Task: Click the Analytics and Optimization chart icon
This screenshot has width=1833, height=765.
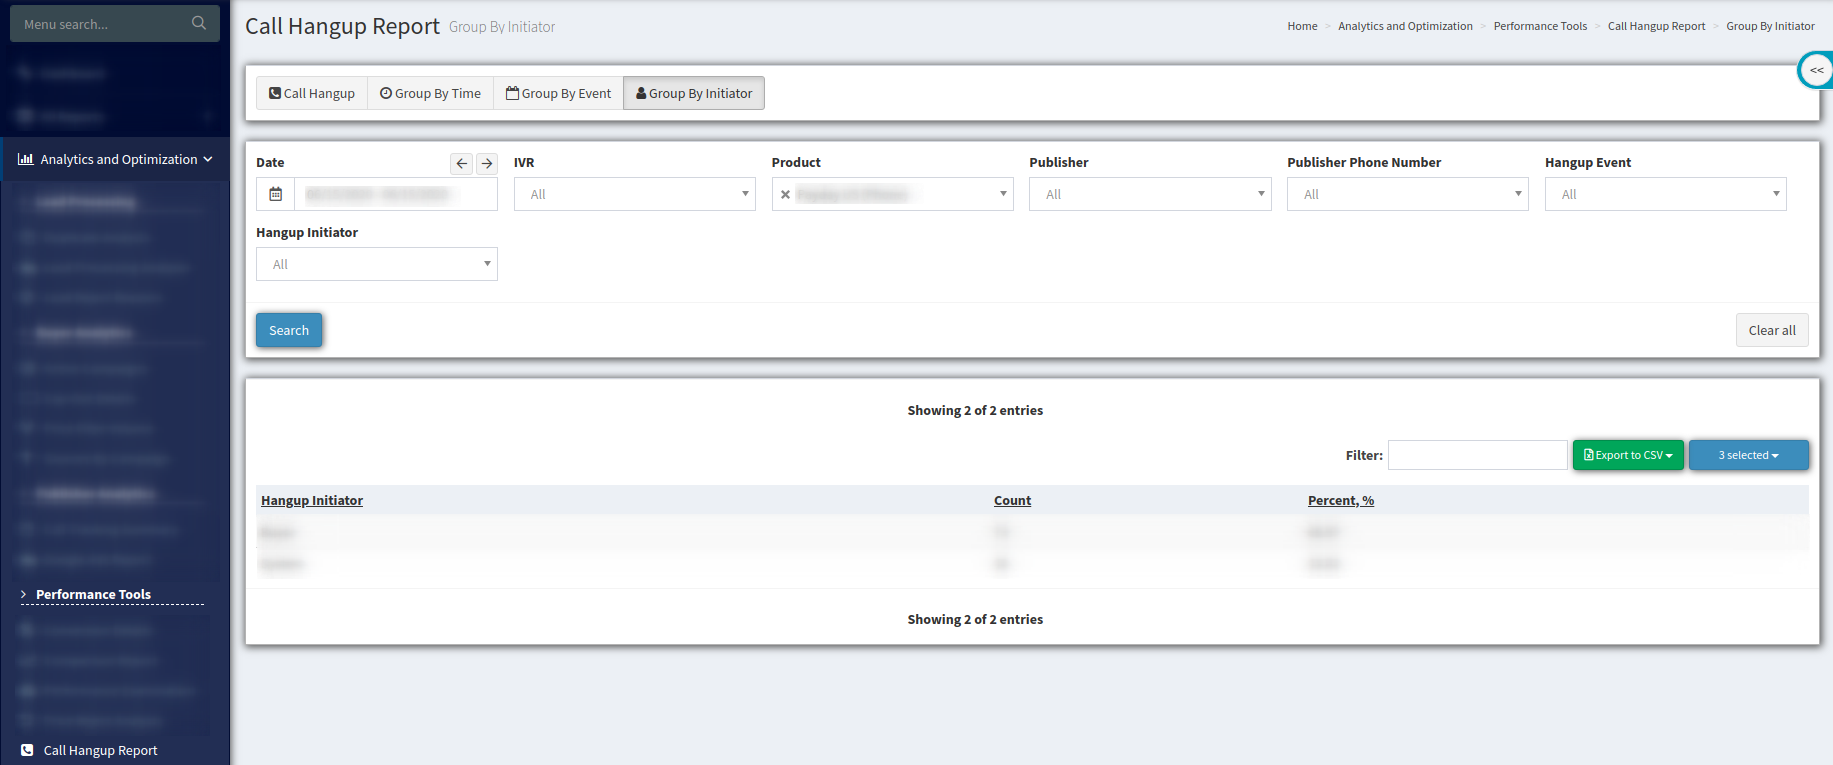Action: tap(26, 159)
